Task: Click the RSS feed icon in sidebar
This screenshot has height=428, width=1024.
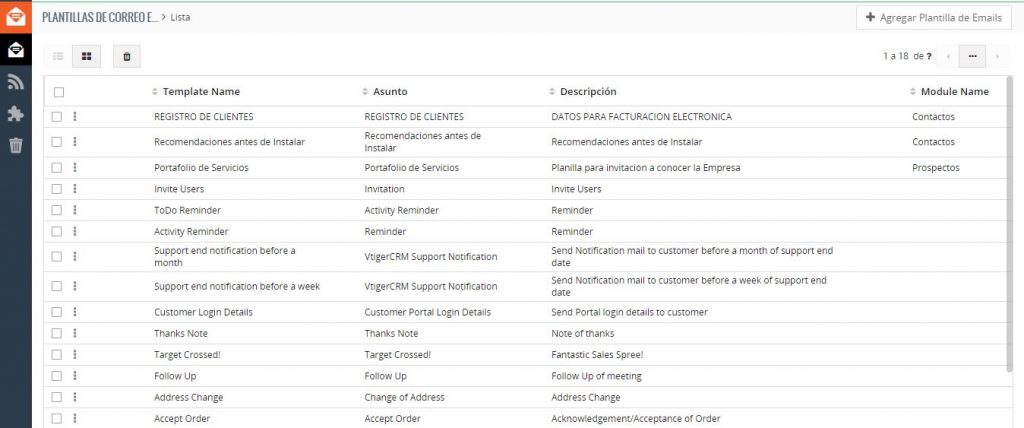Action: pyautogui.click(x=15, y=82)
